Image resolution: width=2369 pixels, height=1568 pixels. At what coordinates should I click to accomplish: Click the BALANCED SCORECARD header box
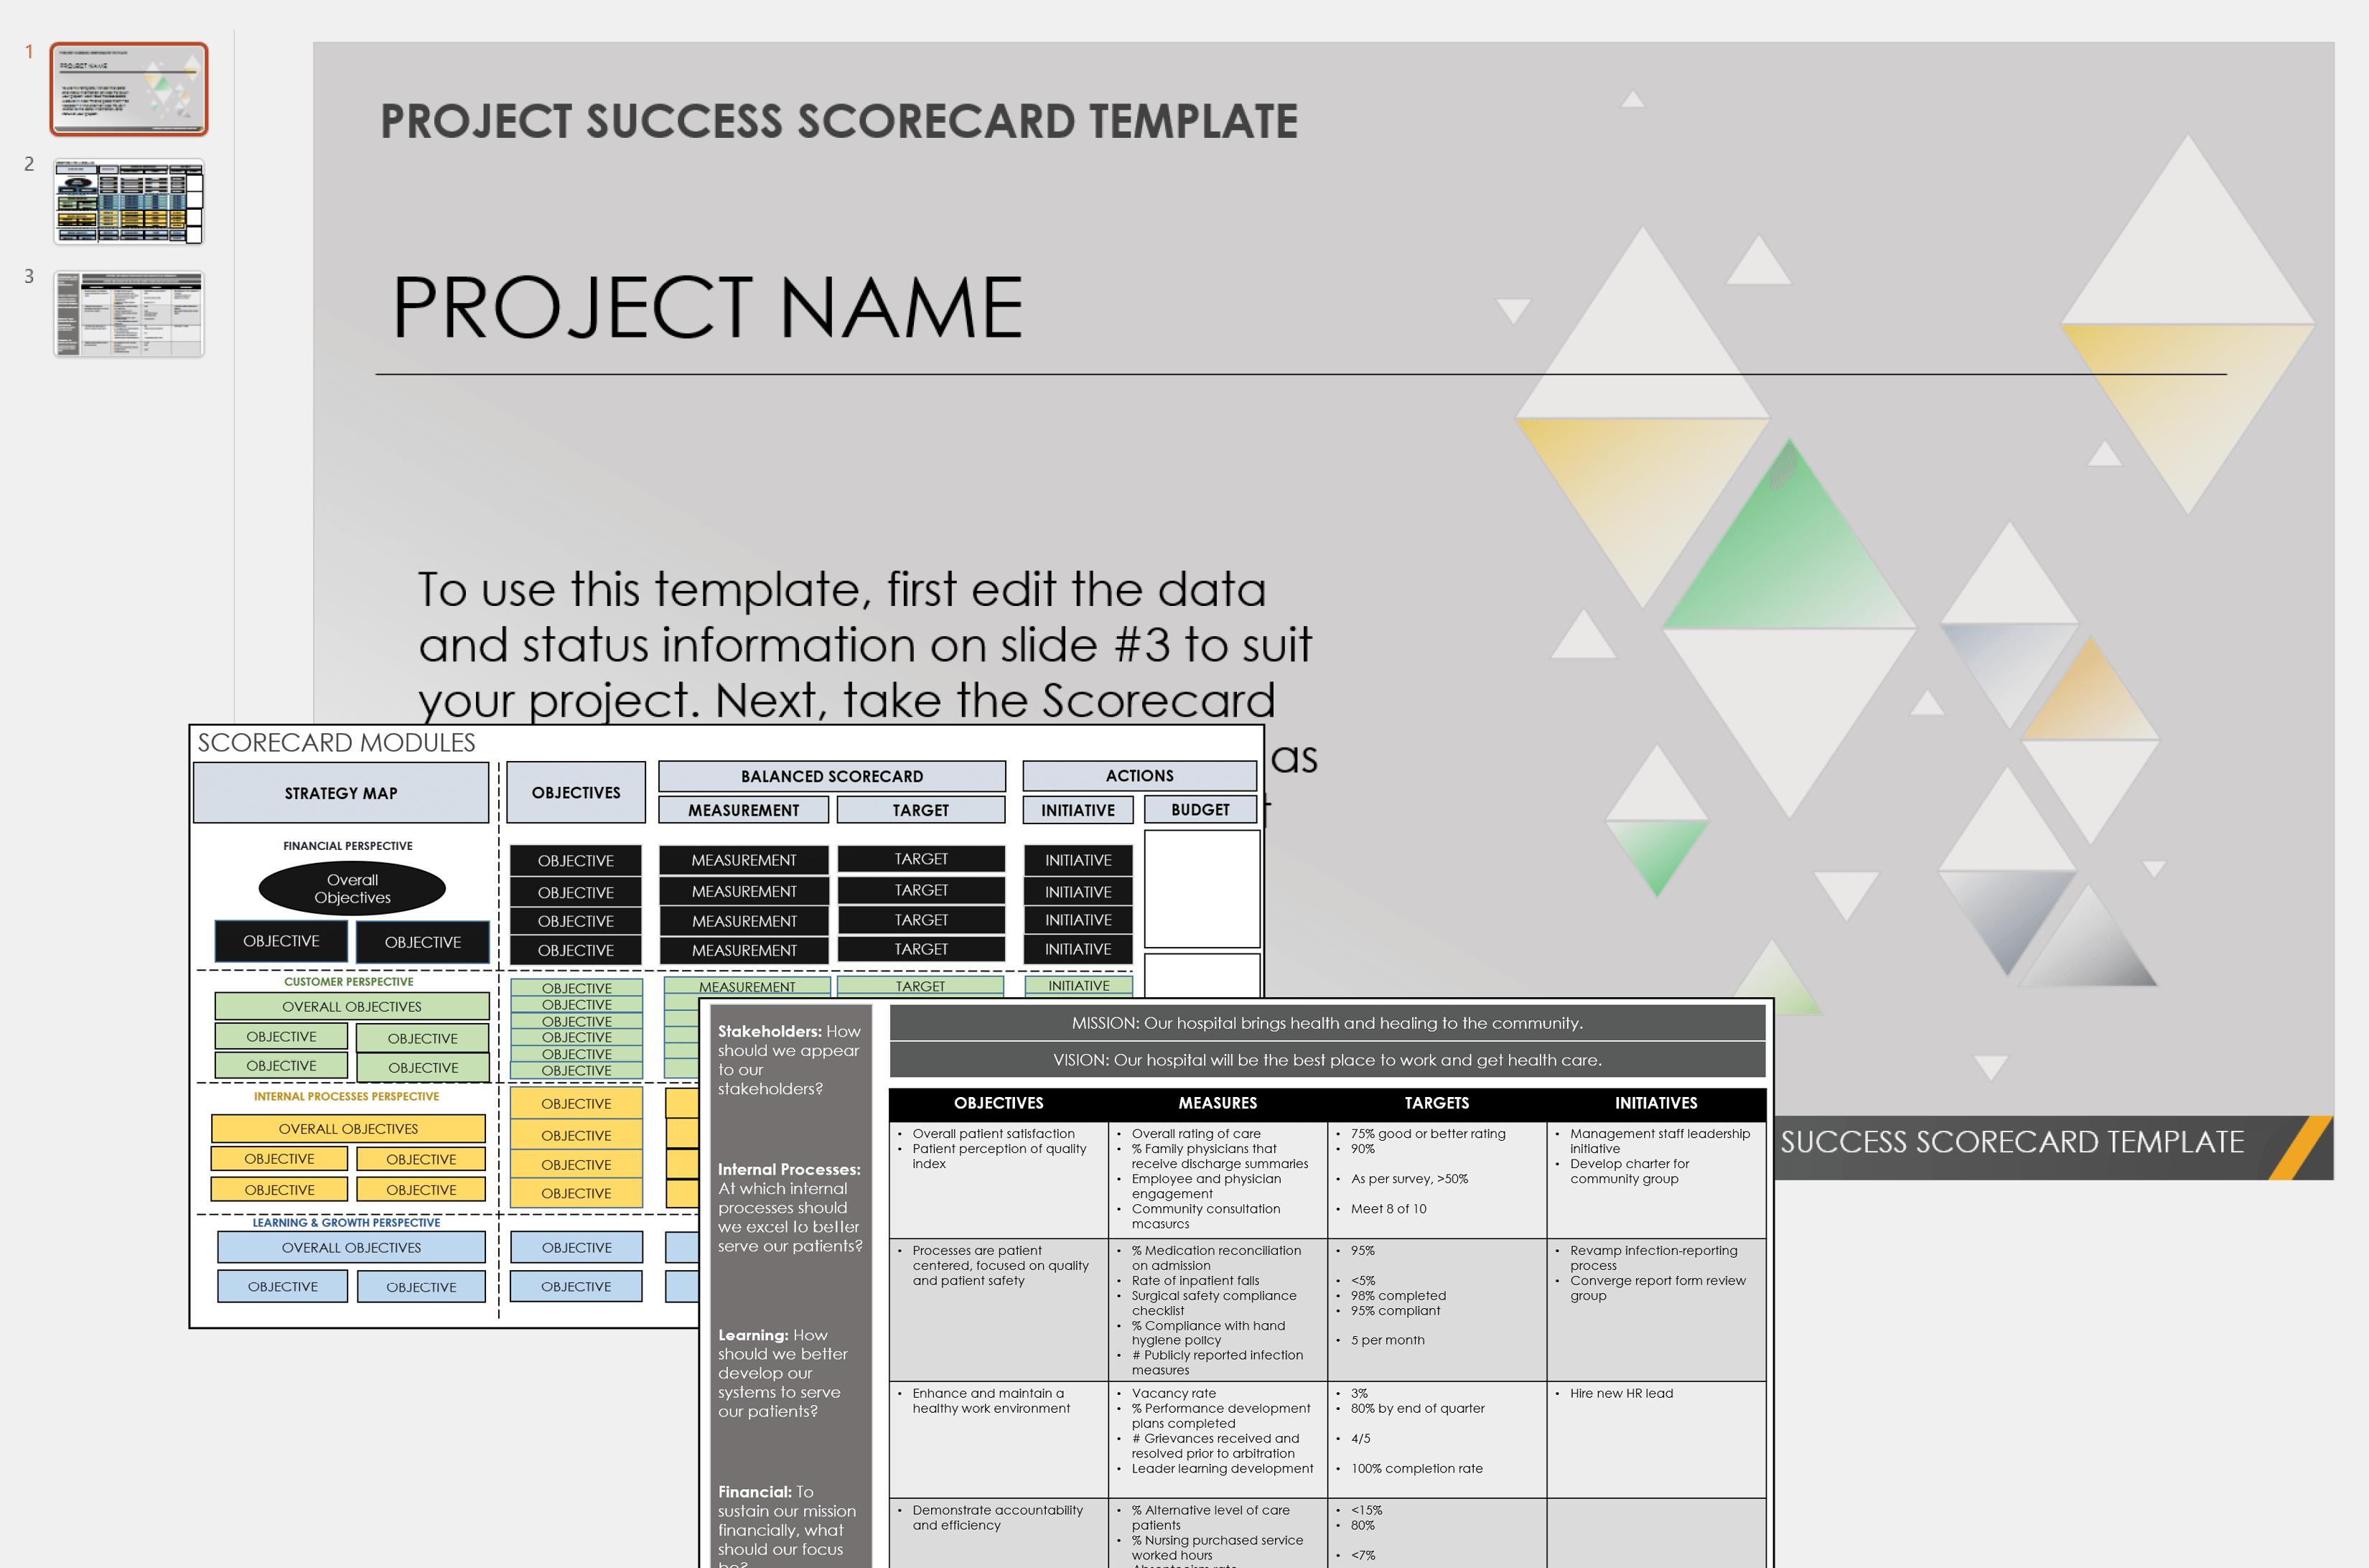pos(831,776)
